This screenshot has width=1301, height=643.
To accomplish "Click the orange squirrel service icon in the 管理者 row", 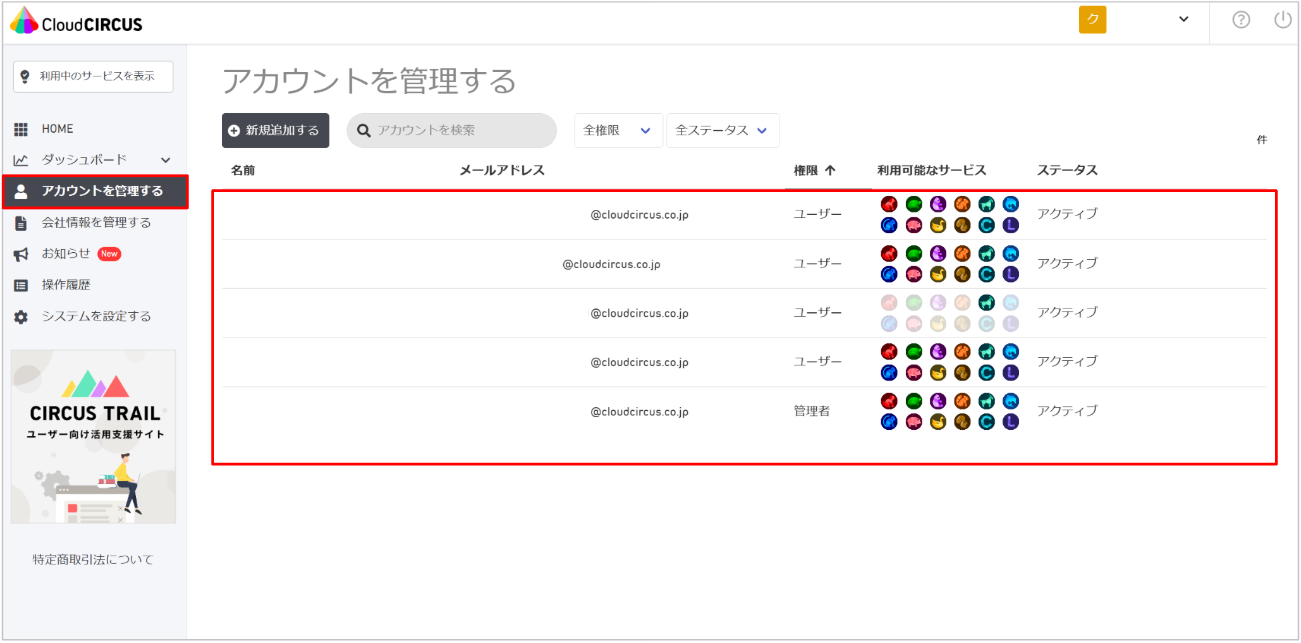I will pyautogui.click(x=962, y=401).
